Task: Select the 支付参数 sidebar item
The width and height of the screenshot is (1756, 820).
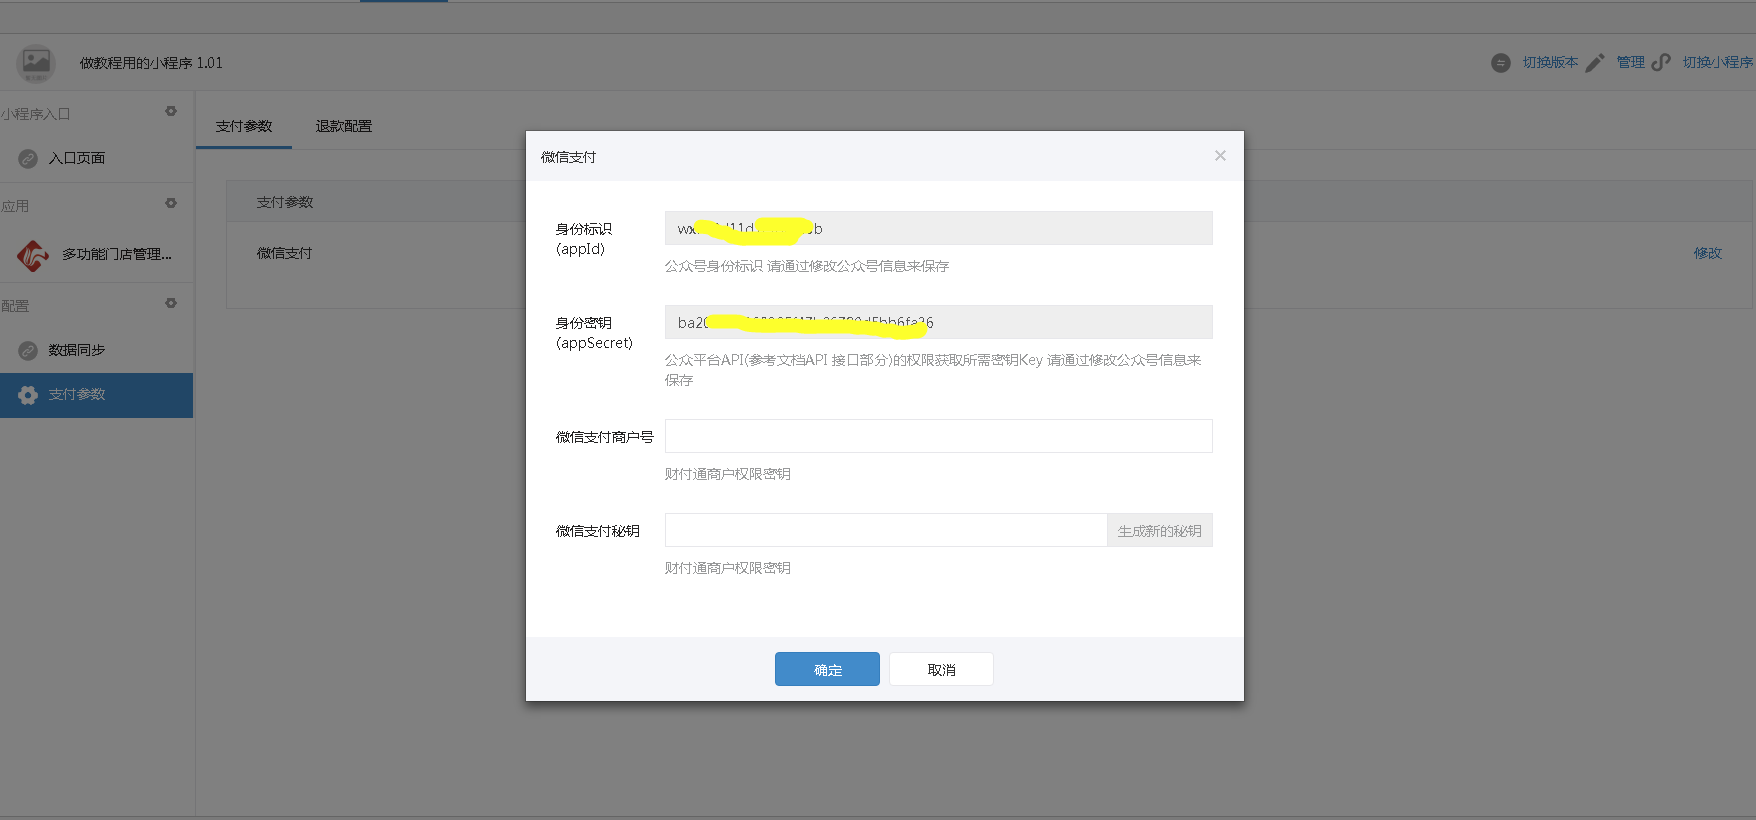Action: pos(96,395)
